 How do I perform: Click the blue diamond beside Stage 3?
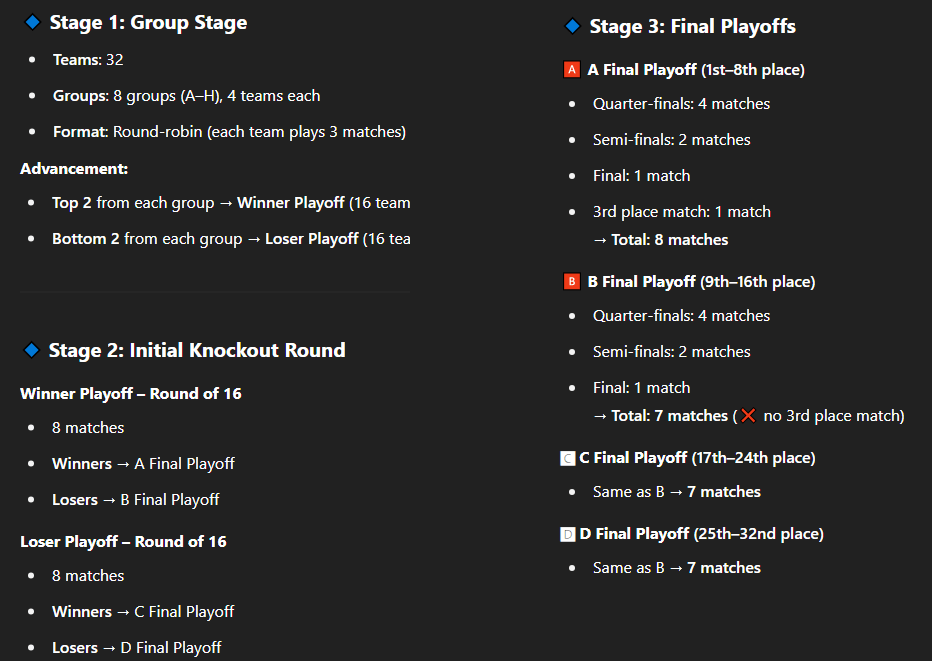tap(572, 26)
